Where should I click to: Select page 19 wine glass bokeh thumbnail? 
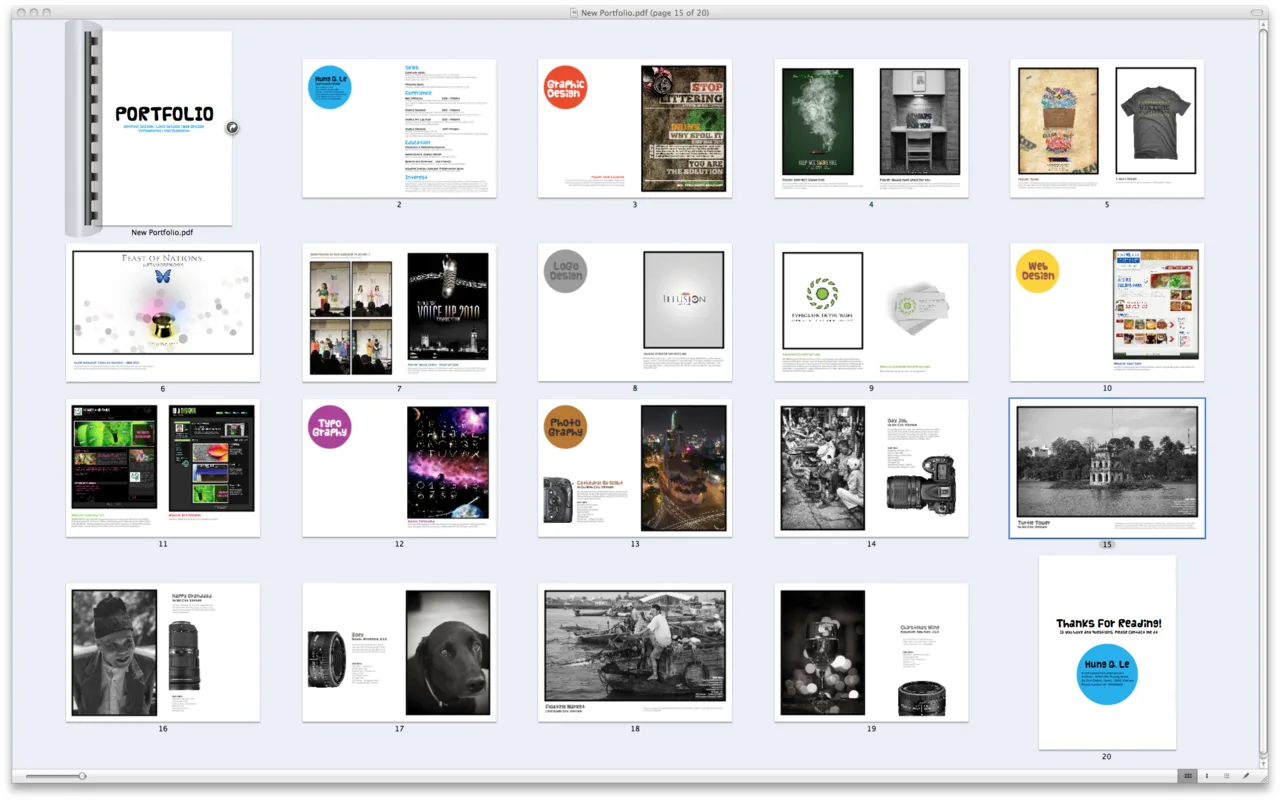pyautogui.click(x=871, y=652)
